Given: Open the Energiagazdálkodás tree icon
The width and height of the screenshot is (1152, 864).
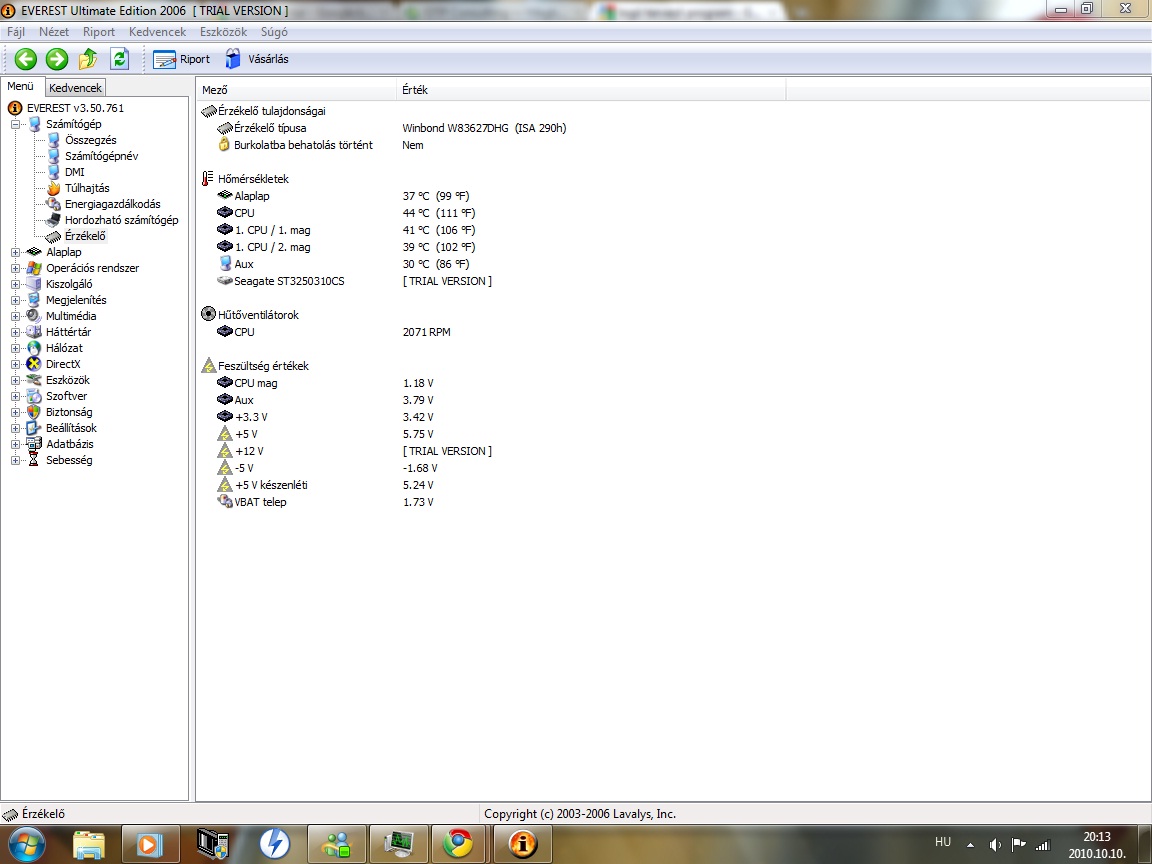Looking at the screenshot, I should tap(53, 204).
